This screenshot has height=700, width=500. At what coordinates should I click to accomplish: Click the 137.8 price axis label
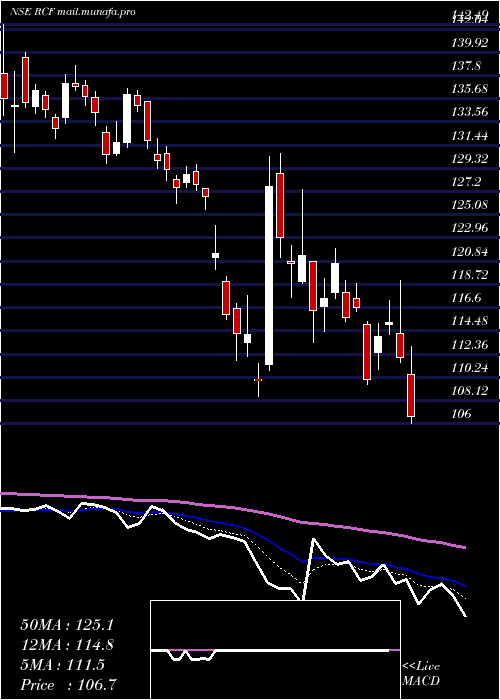pyautogui.click(x=466, y=66)
